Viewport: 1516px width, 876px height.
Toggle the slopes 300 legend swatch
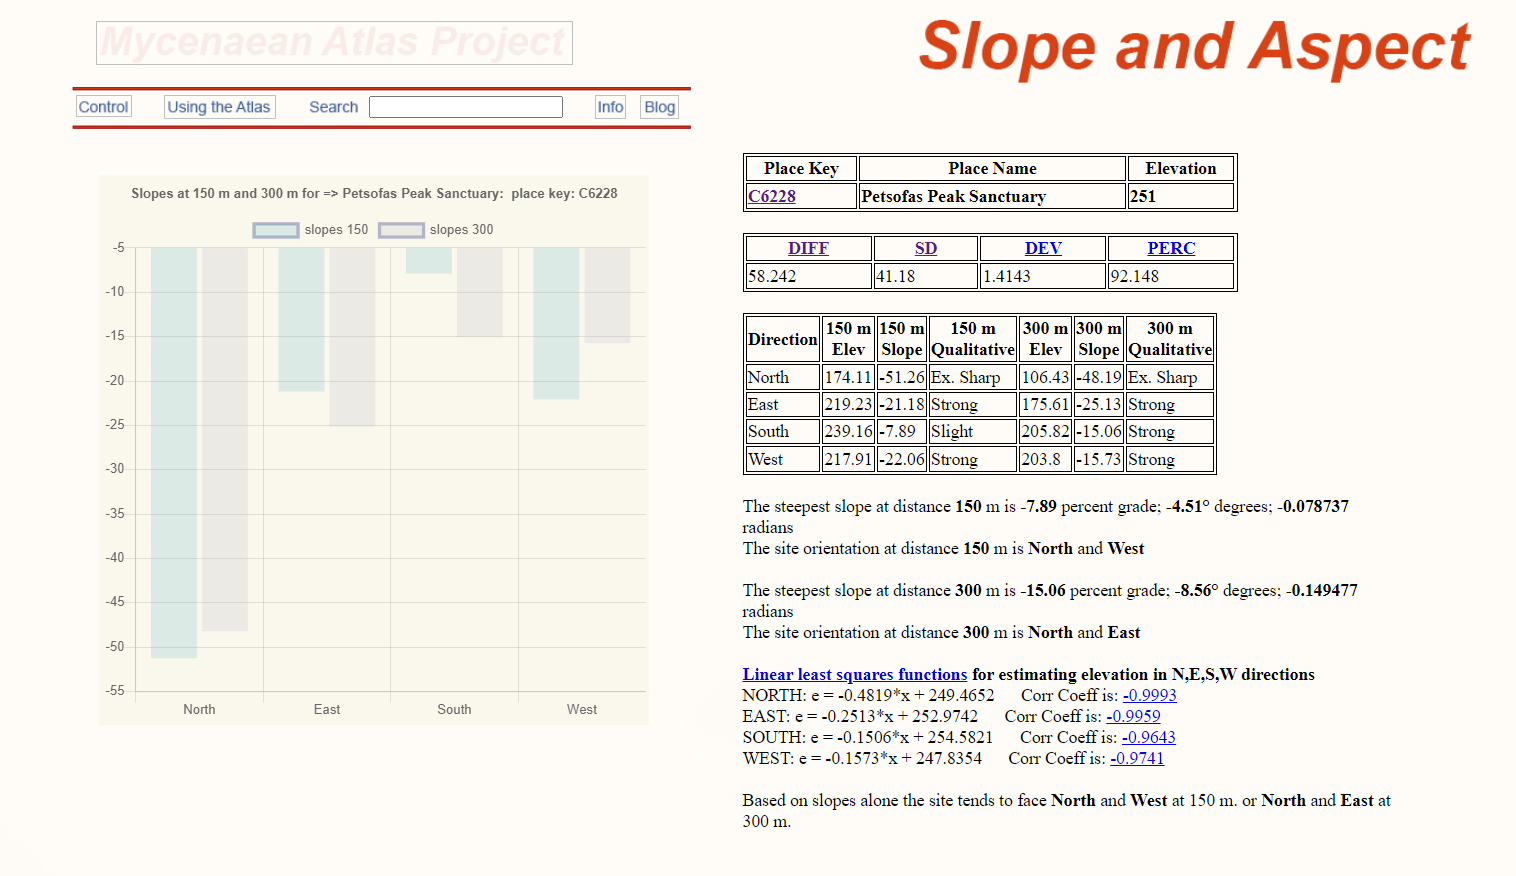pos(401,230)
